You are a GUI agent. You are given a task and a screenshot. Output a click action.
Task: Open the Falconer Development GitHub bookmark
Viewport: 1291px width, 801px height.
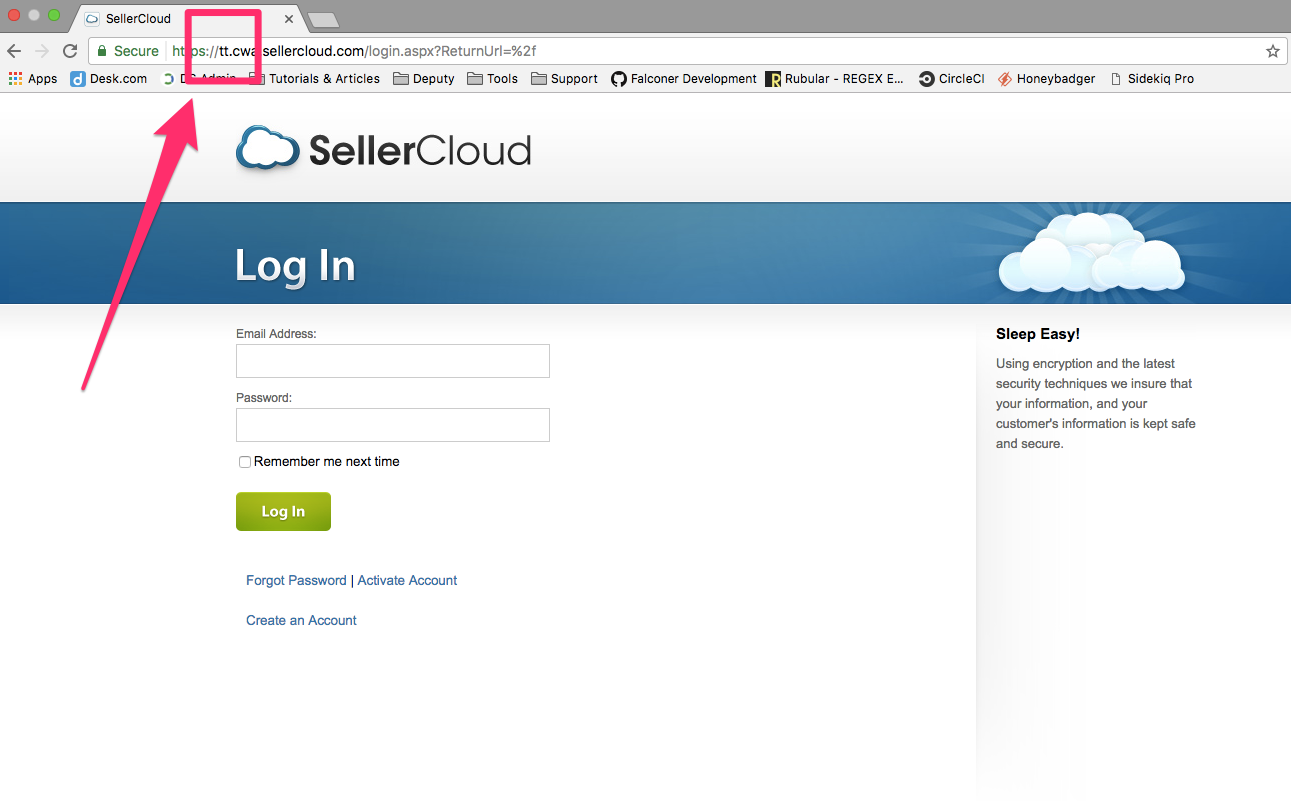click(x=684, y=79)
